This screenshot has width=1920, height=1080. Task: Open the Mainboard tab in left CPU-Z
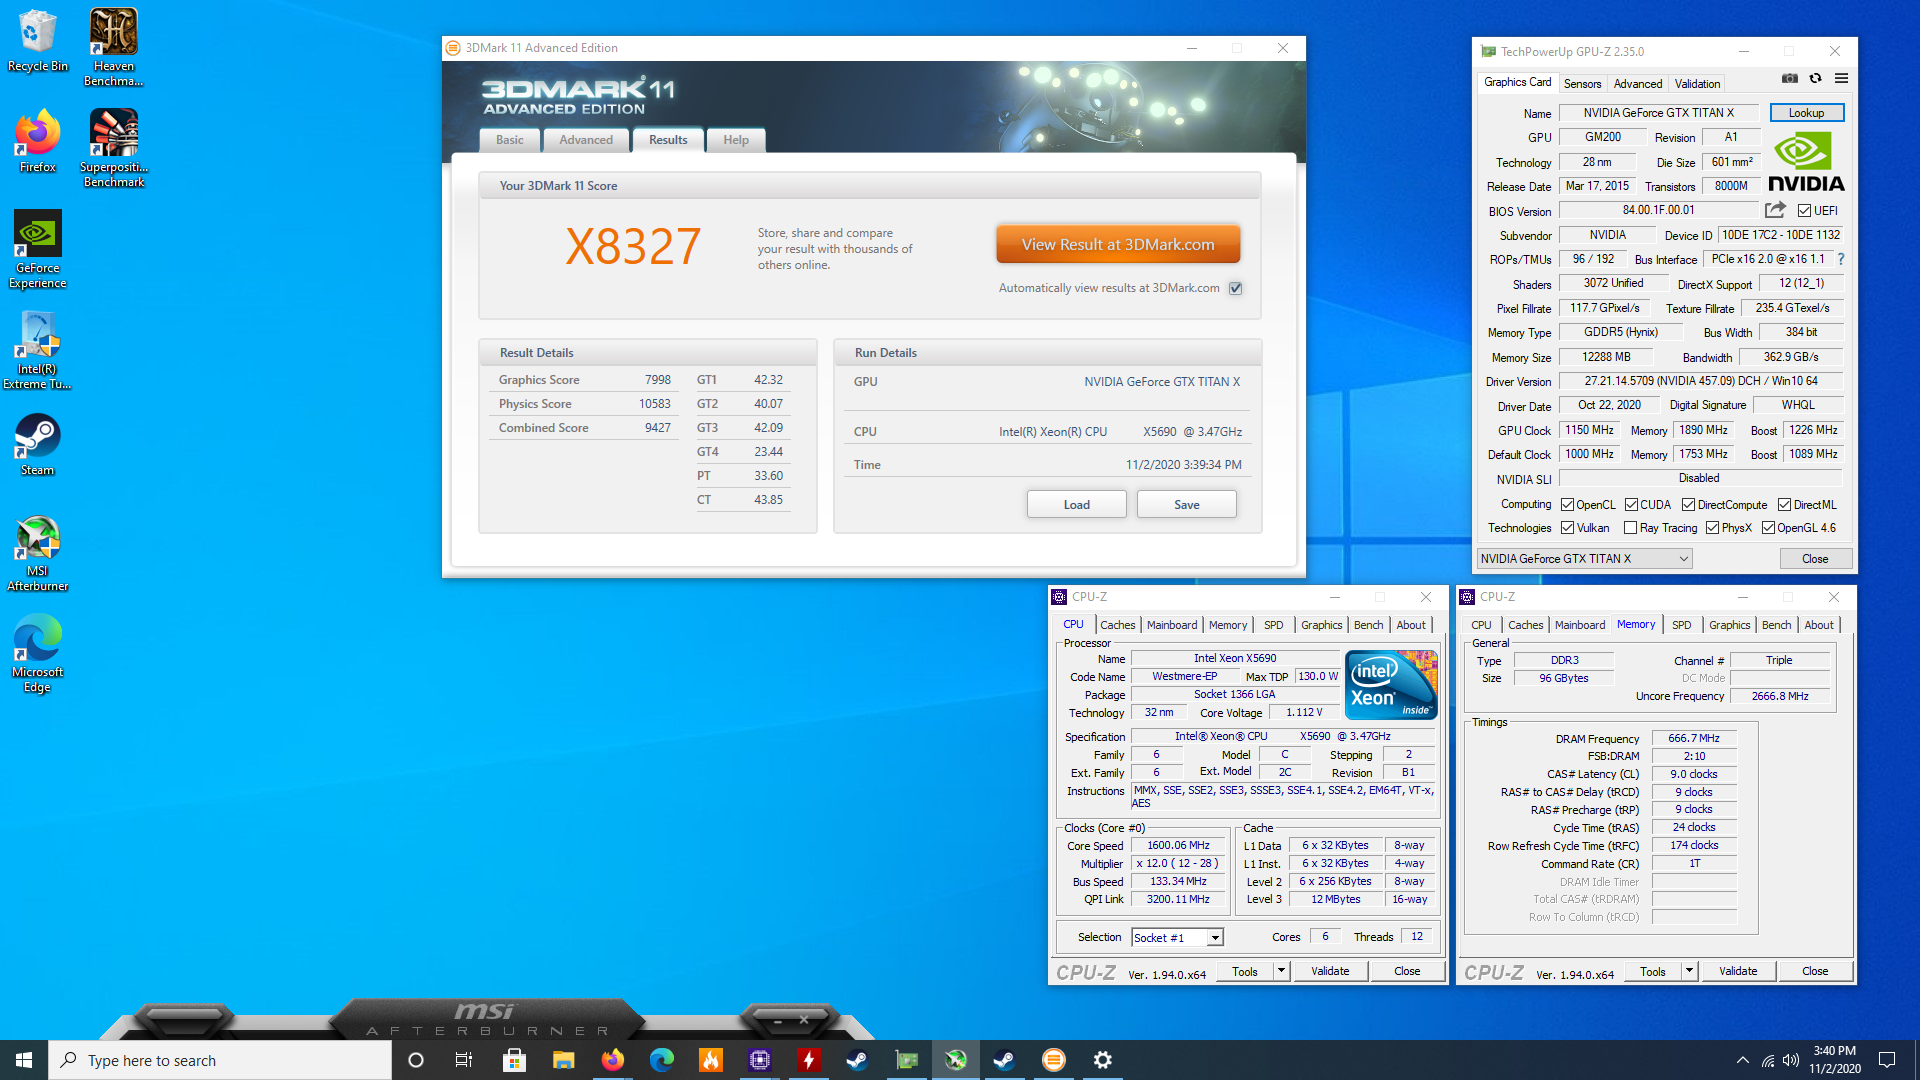click(1172, 625)
